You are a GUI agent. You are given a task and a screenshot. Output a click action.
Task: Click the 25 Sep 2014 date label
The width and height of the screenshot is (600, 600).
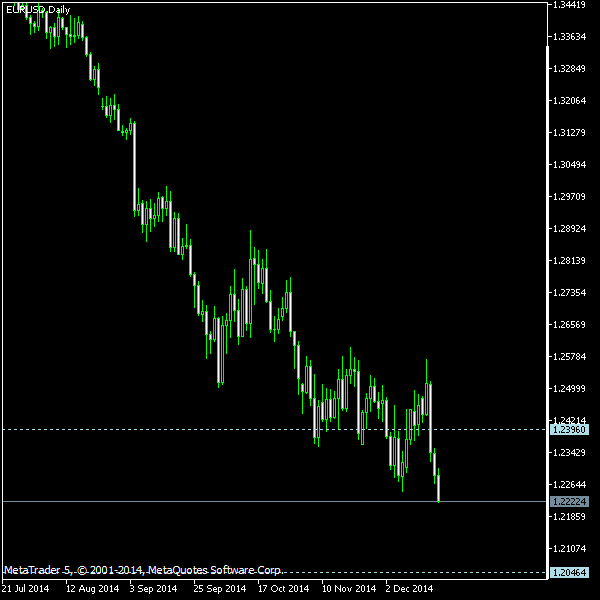(x=220, y=588)
